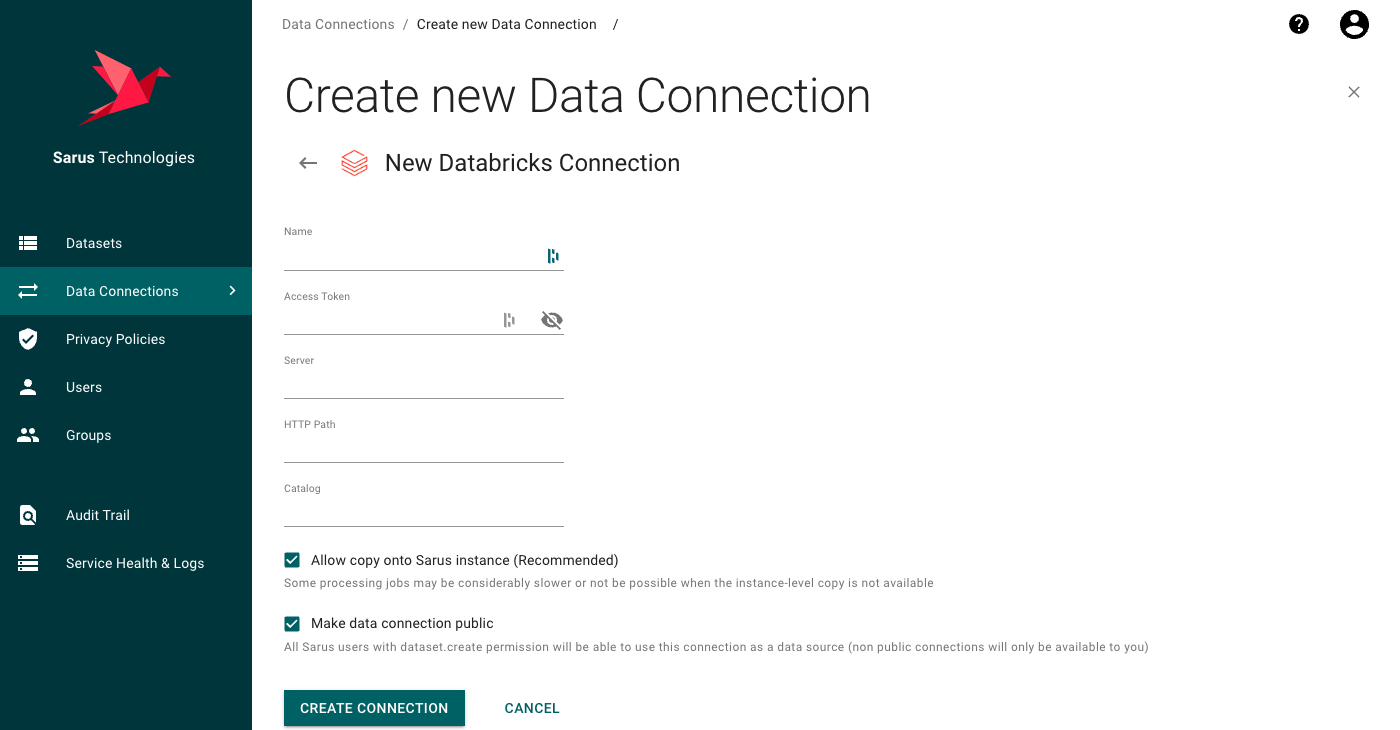Image resolution: width=1400 pixels, height=730 pixels.
Task: Click the Databricks logo icon
Action: pos(355,163)
